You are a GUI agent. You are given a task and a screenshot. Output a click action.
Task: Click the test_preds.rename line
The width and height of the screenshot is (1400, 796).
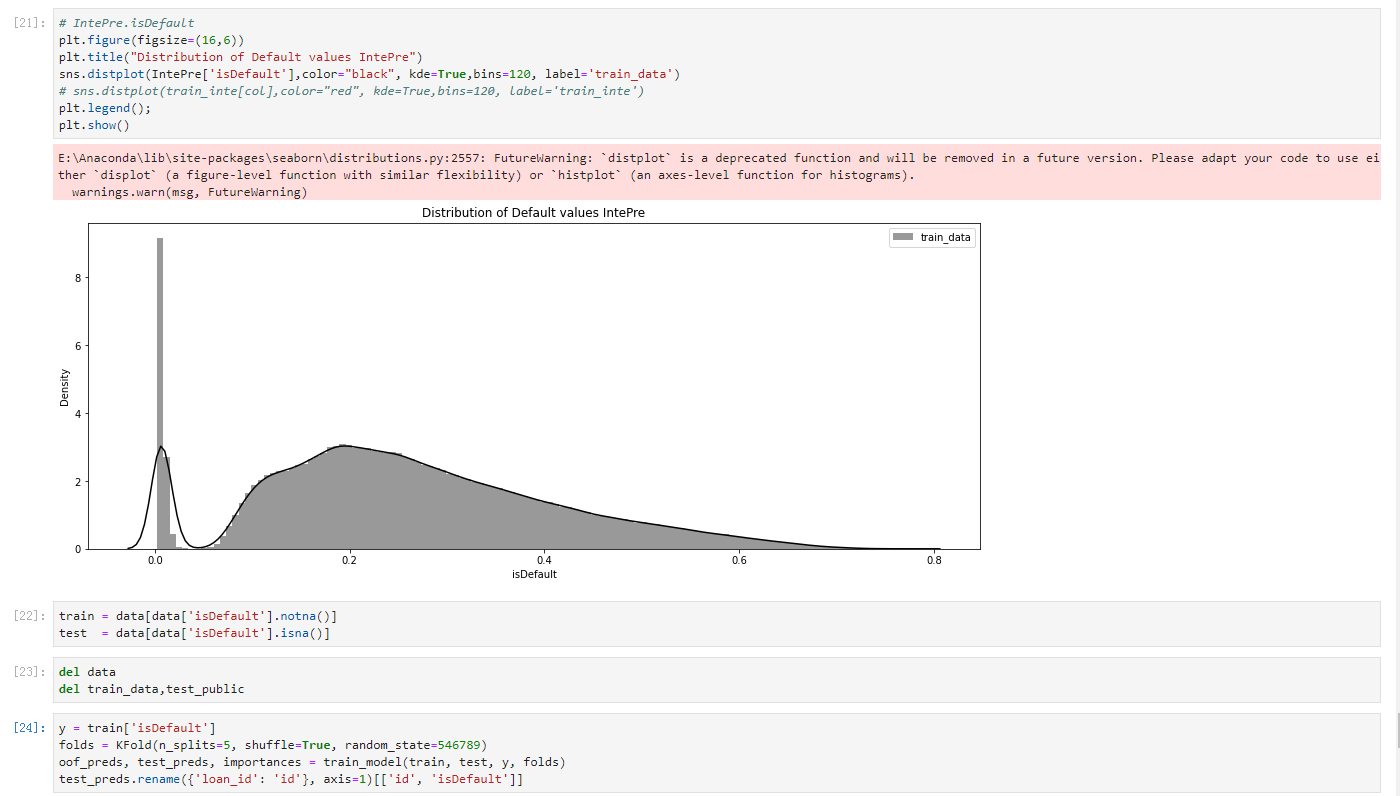click(291, 779)
